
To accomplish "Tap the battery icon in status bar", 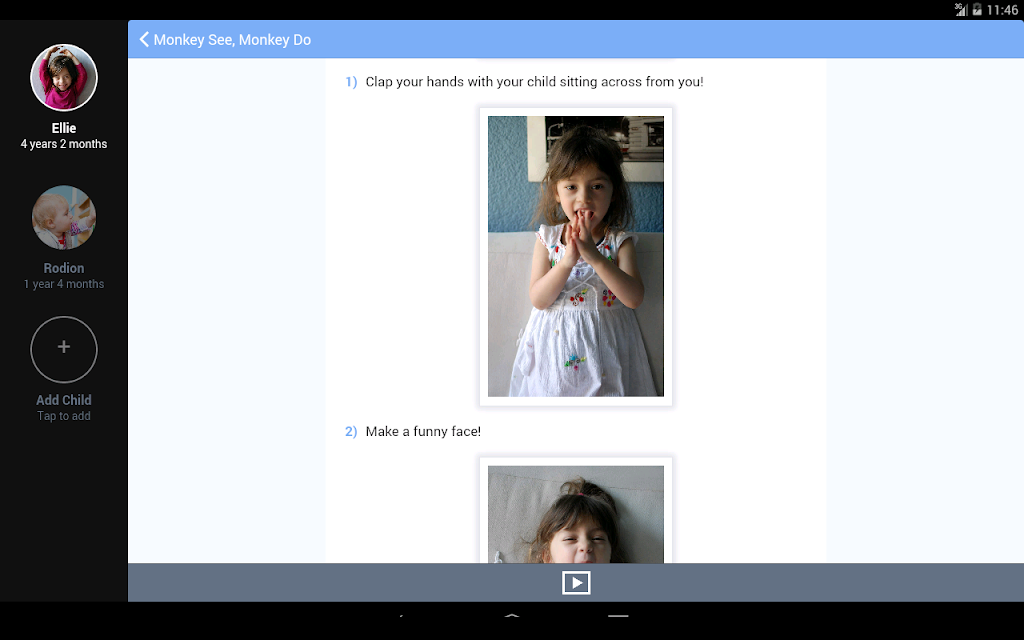I will (977, 9).
